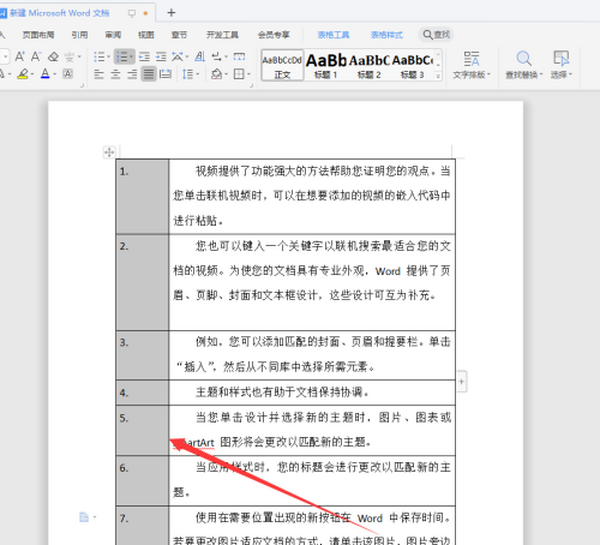Click the borders icon
The width and height of the screenshot is (600, 545).
pyautogui.click(x=239, y=73)
